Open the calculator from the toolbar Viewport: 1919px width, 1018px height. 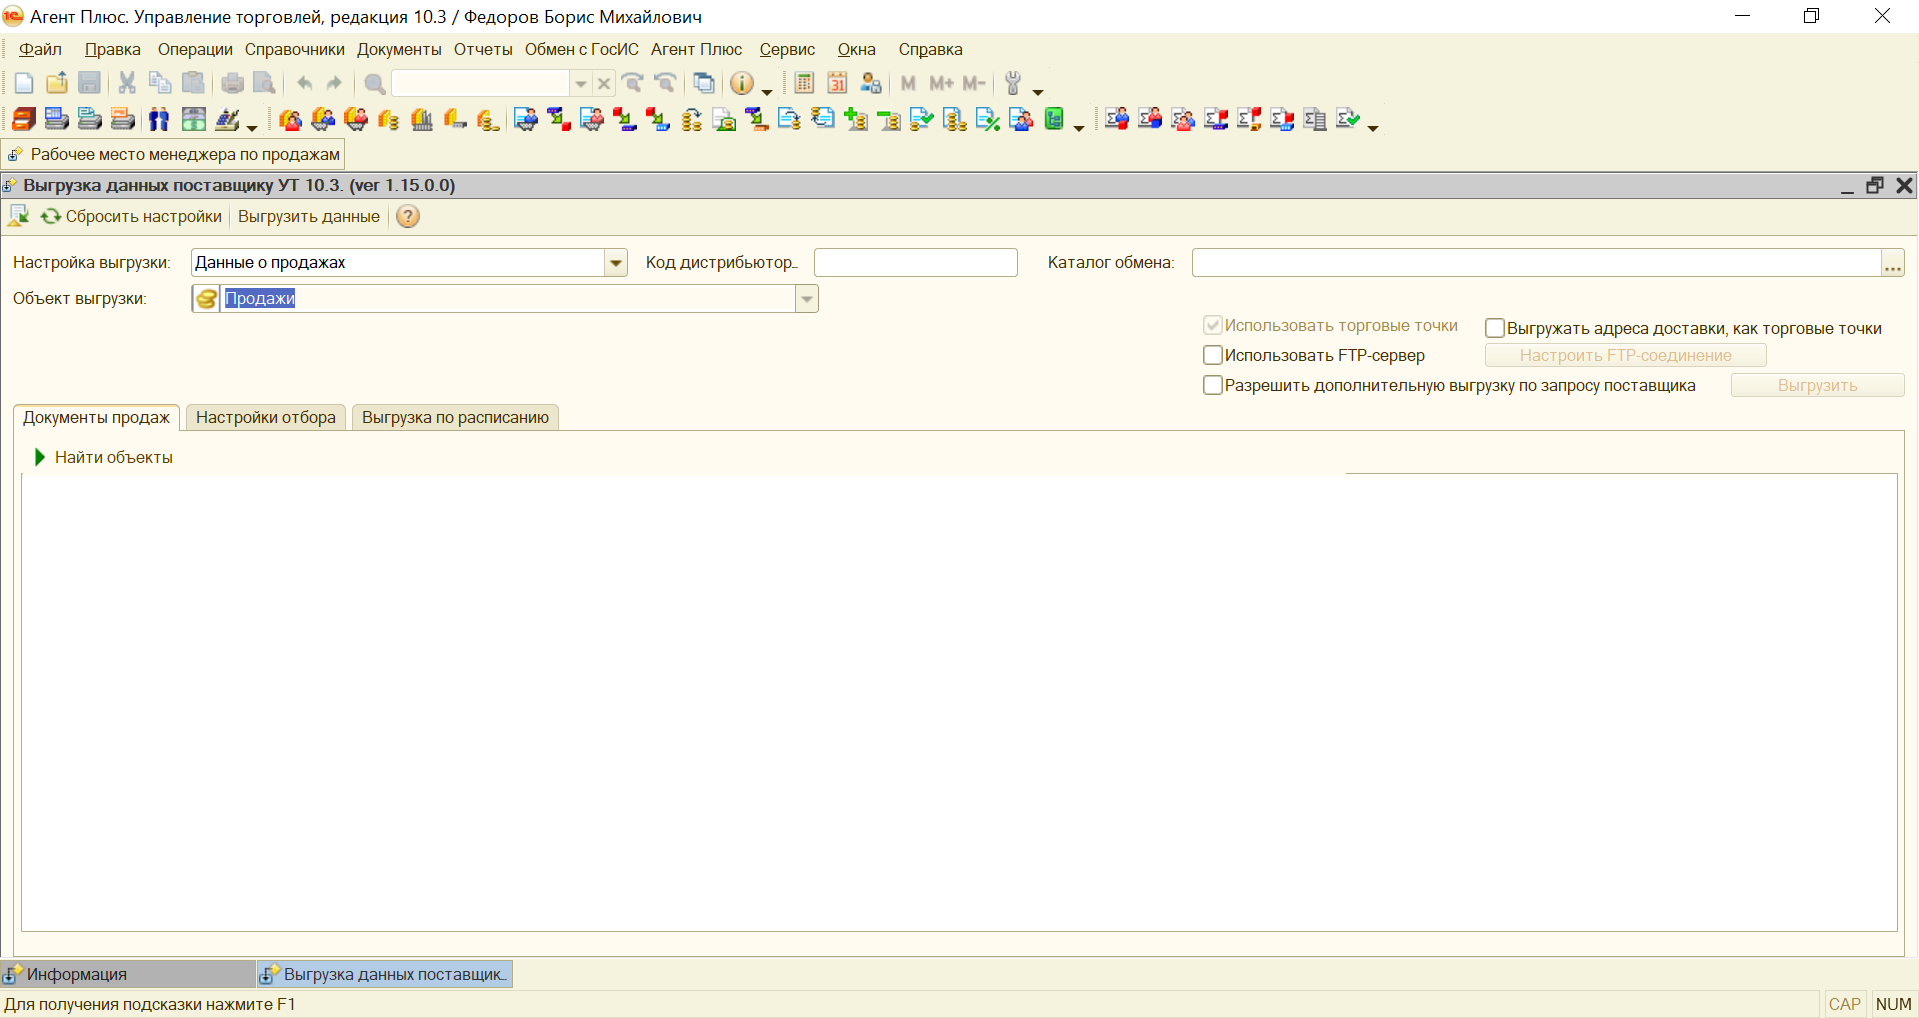point(804,84)
